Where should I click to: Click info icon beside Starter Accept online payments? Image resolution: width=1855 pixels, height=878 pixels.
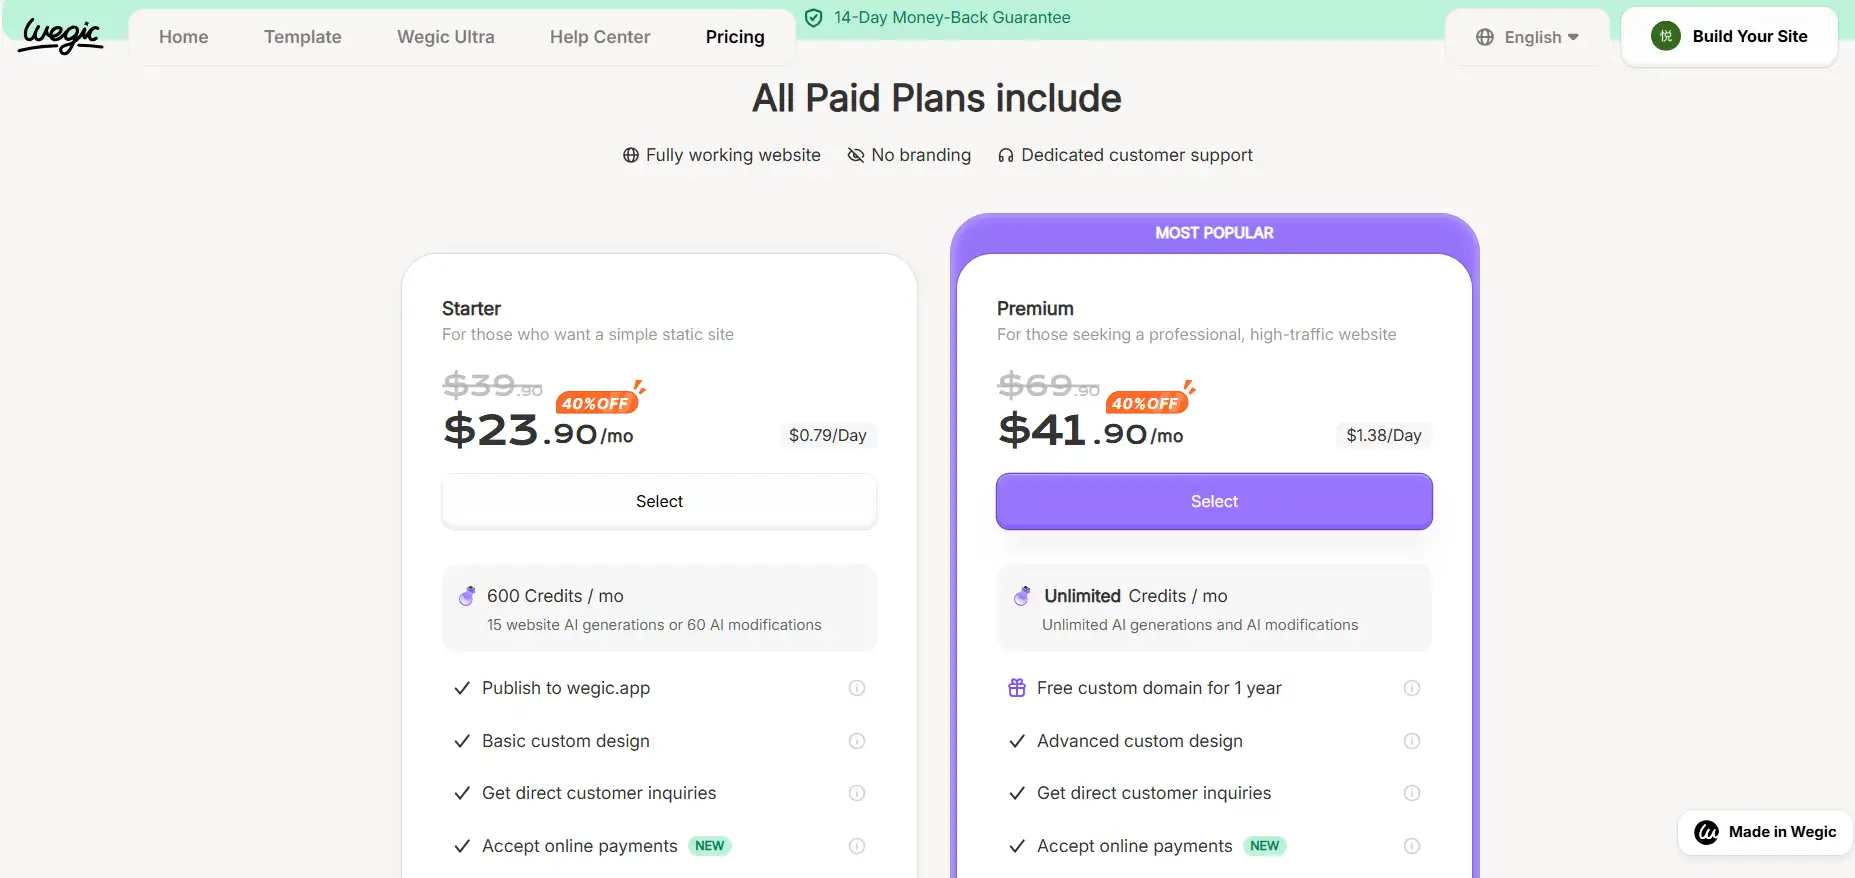point(857,846)
